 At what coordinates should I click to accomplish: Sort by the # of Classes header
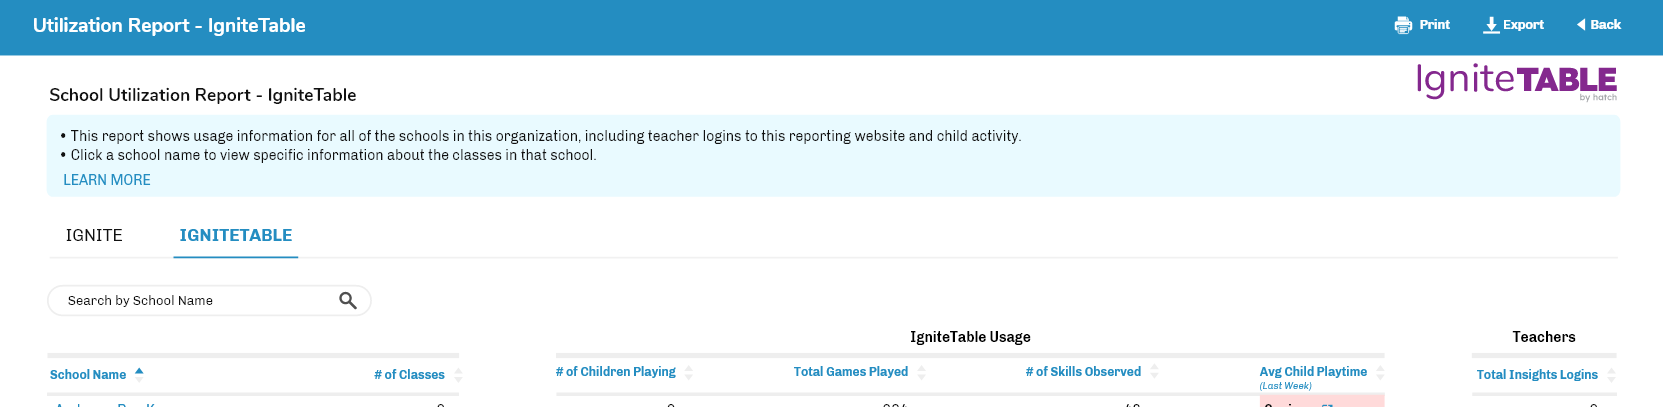pyautogui.click(x=409, y=375)
